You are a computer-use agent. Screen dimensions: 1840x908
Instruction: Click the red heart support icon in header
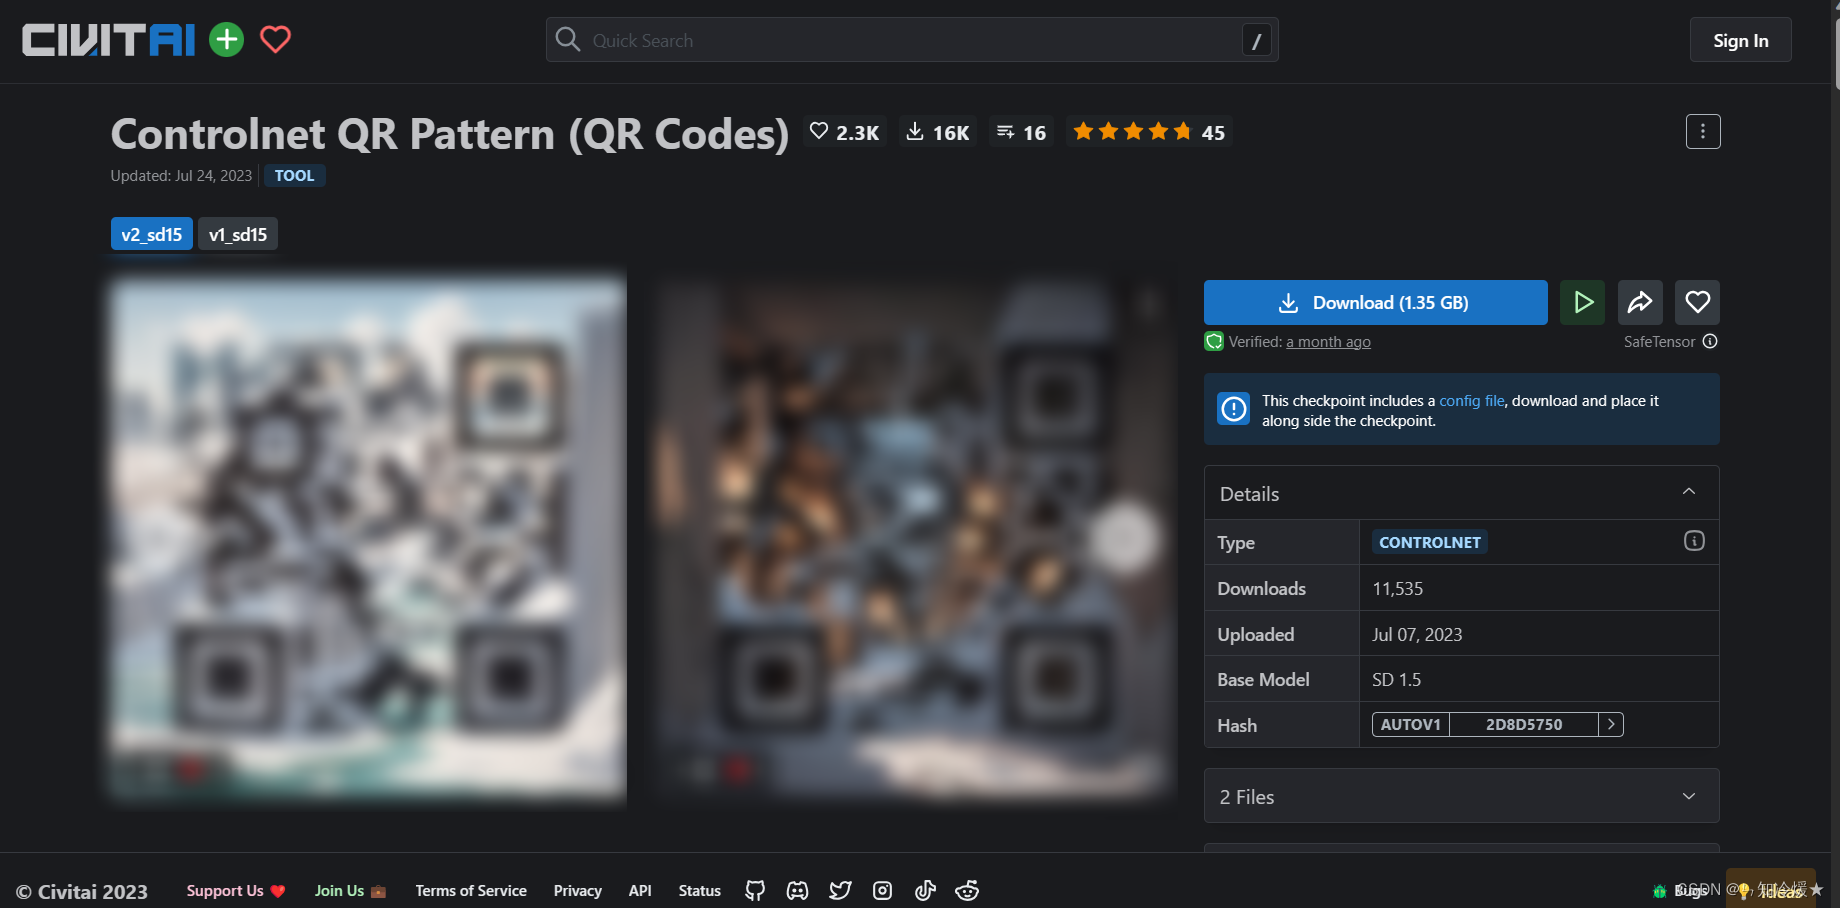(275, 40)
